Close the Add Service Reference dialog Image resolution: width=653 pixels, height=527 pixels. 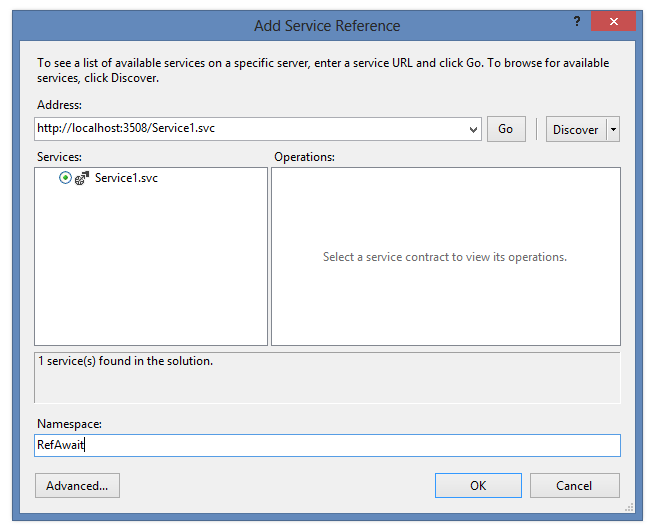coord(613,21)
